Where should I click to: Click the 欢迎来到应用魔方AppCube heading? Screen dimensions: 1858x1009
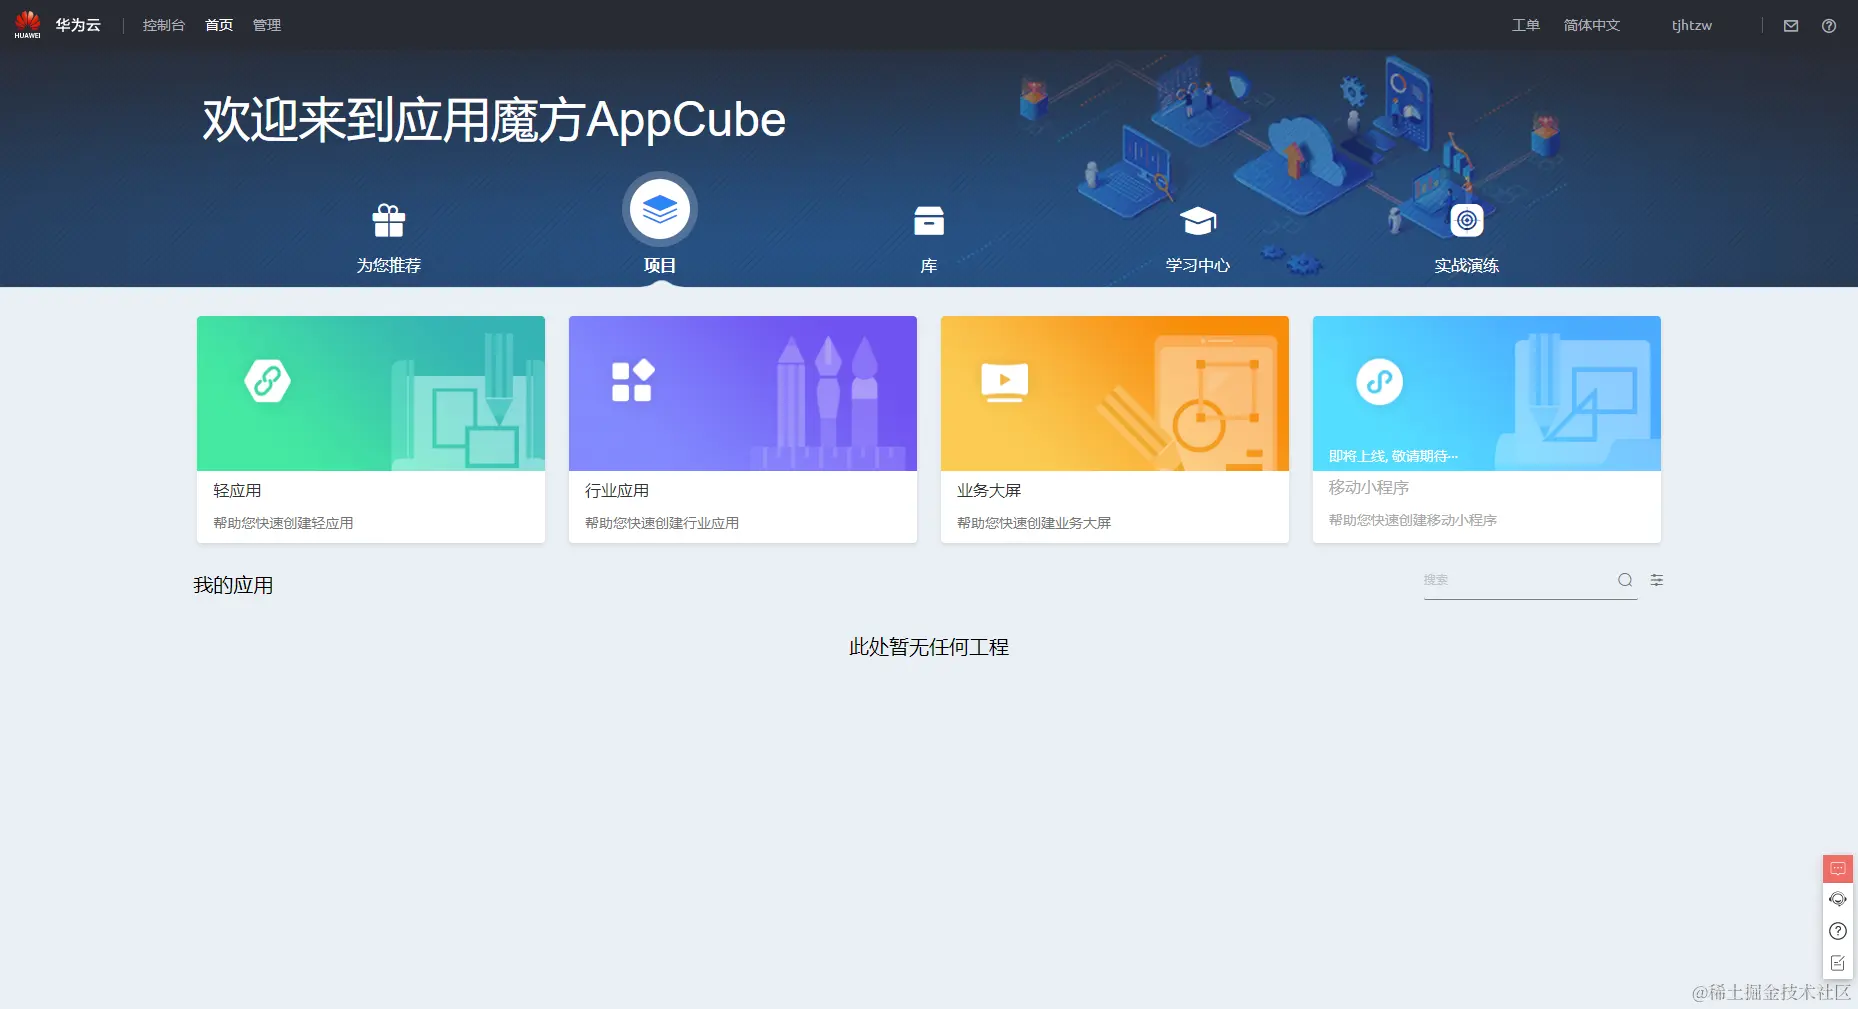(x=494, y=120)
